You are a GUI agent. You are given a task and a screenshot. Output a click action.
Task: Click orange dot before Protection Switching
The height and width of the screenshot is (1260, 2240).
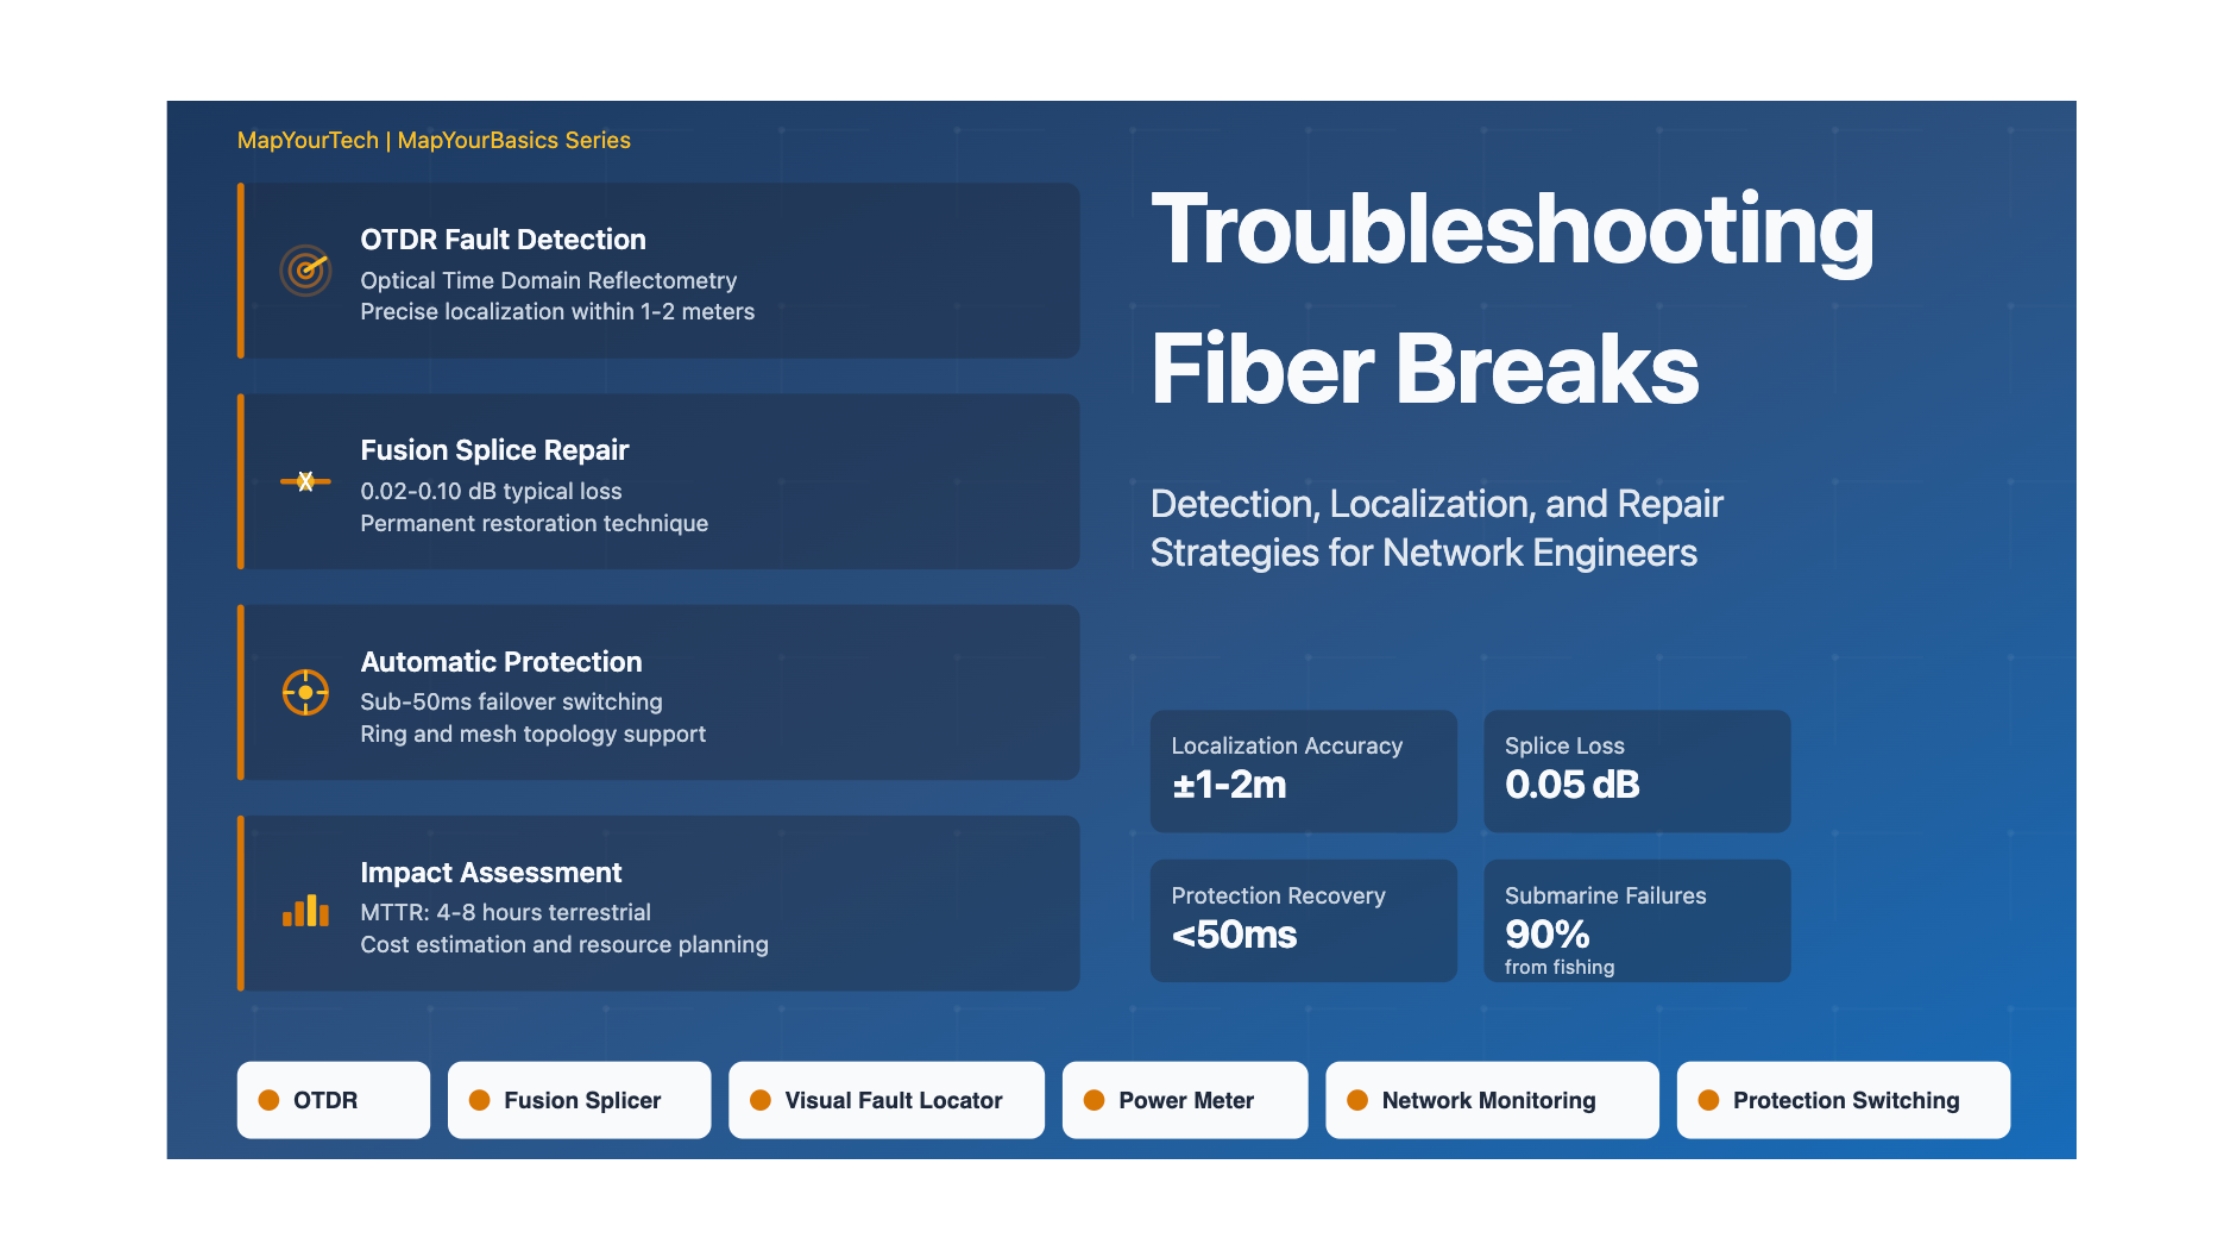[1709, 1100]
